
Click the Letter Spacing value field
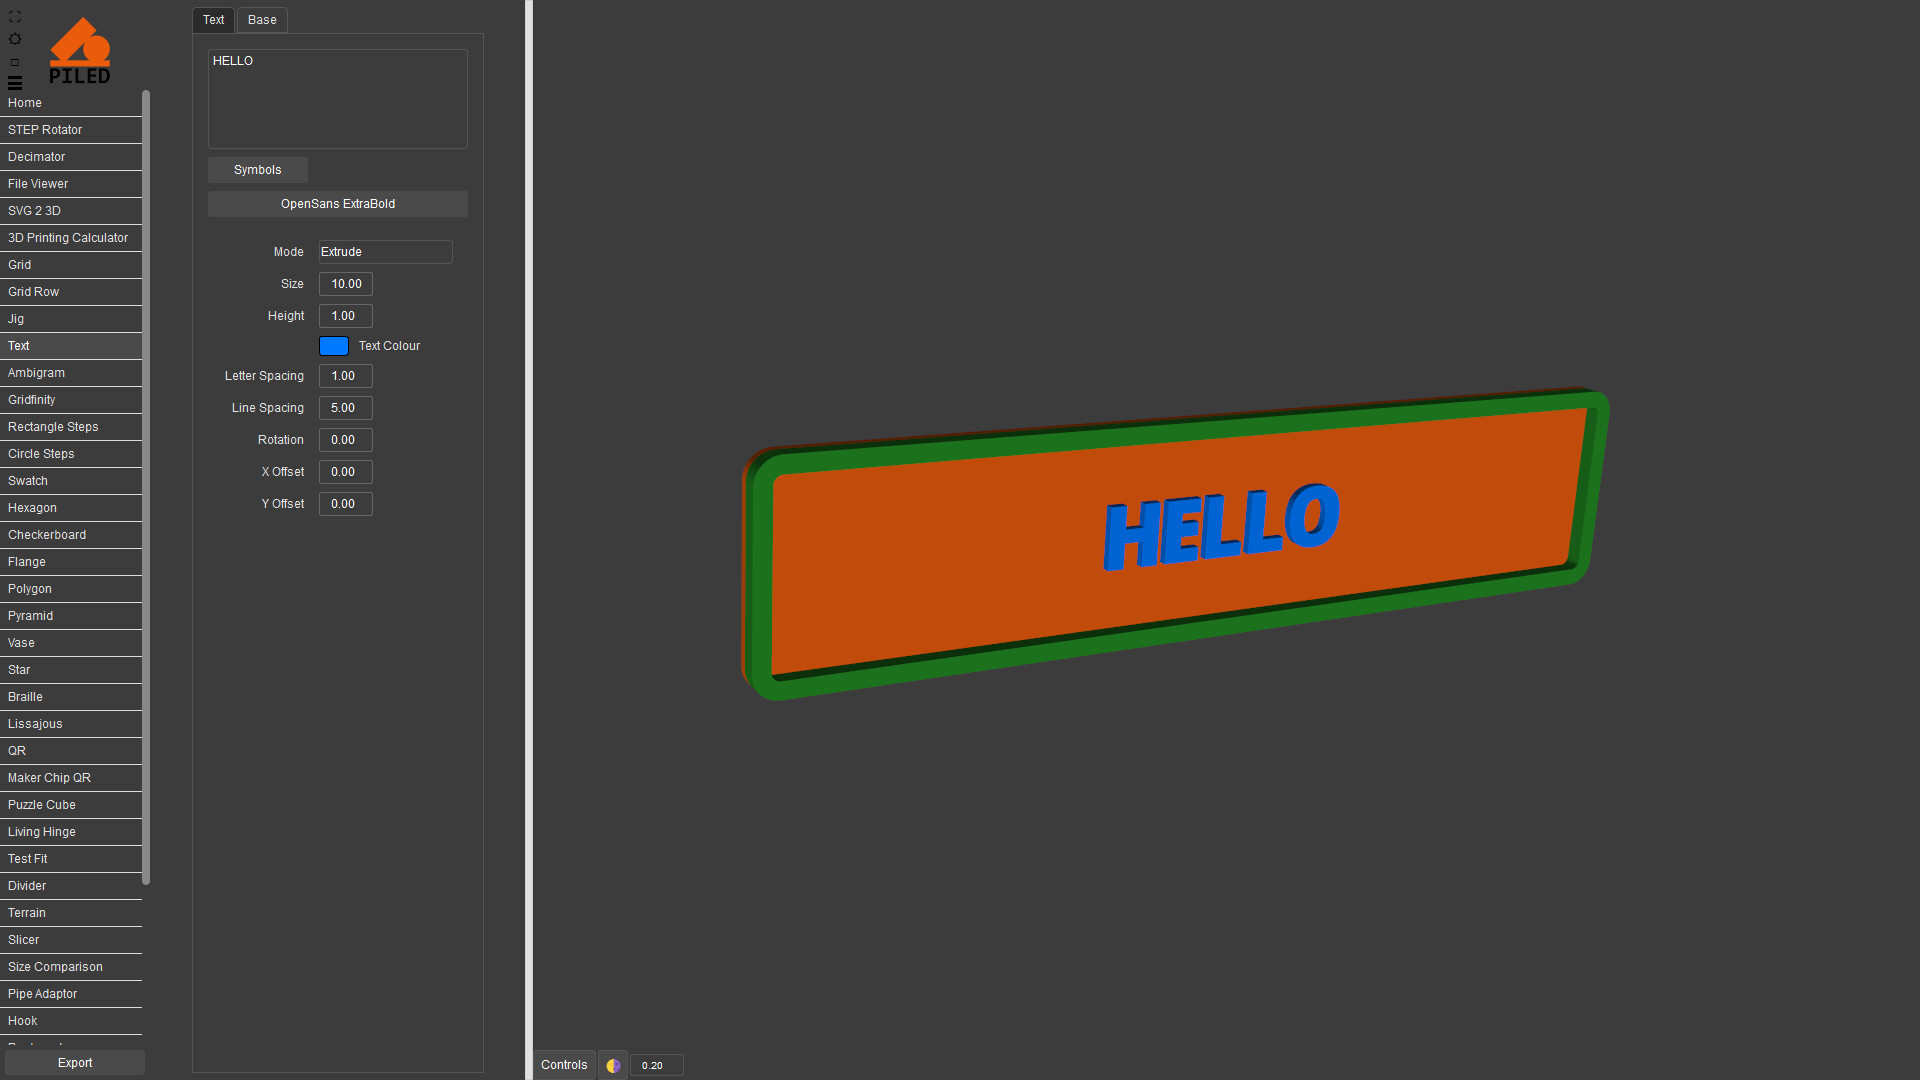click(x=345, y=376)
